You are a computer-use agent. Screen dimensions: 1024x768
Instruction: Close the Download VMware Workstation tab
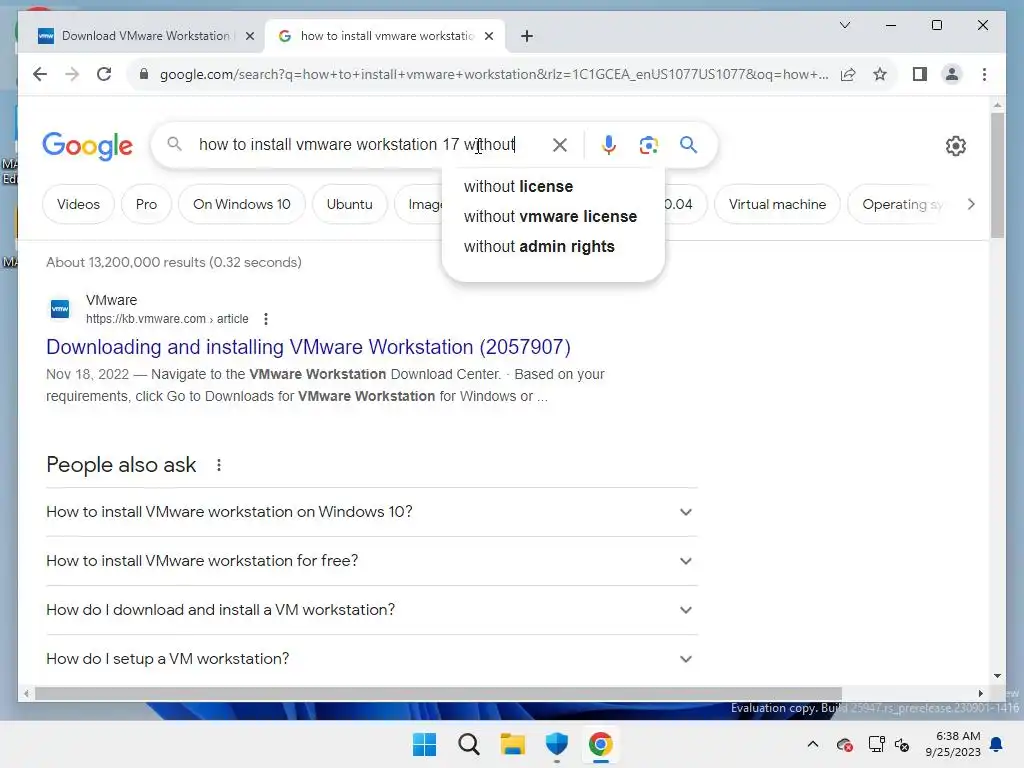click(249, 36)
